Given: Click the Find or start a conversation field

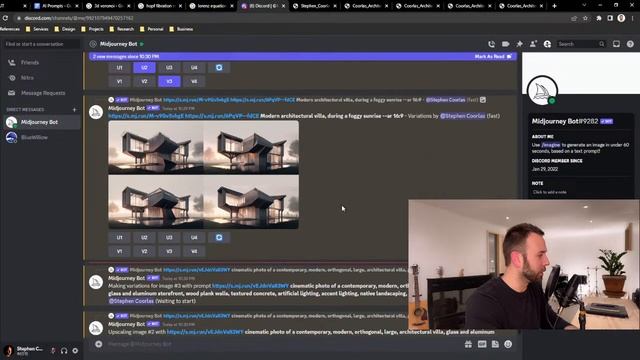Looking at the screenshot, I should click(42, 44).
